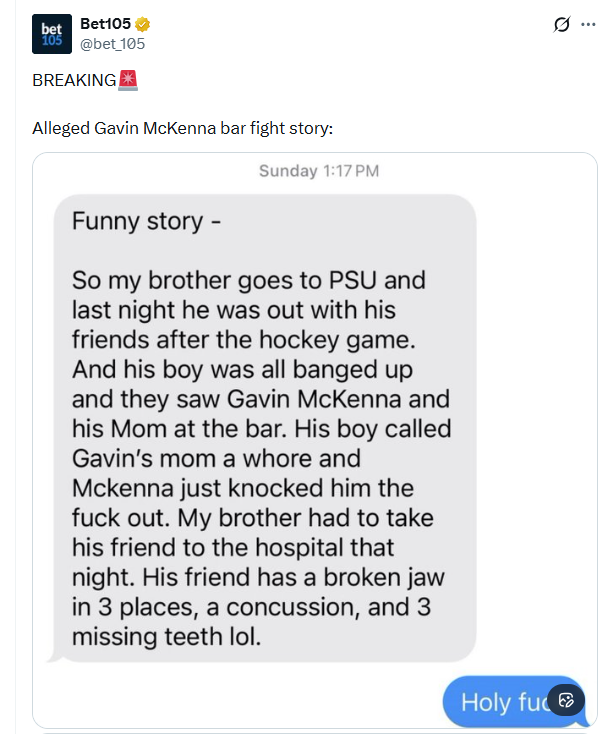
Task: Click the 'missing teeth lol.' line in message
Action: (x=166, y=636)
